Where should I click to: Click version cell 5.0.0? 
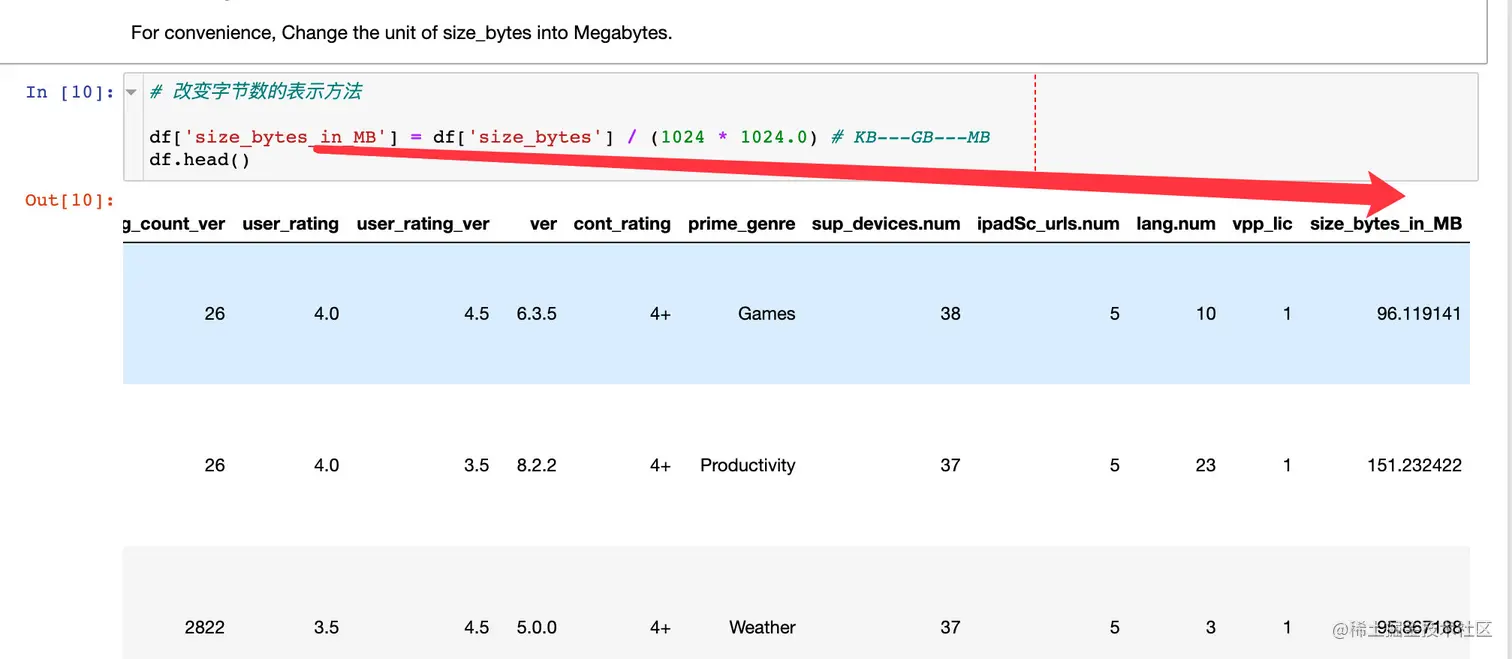[x=537, y=628]
